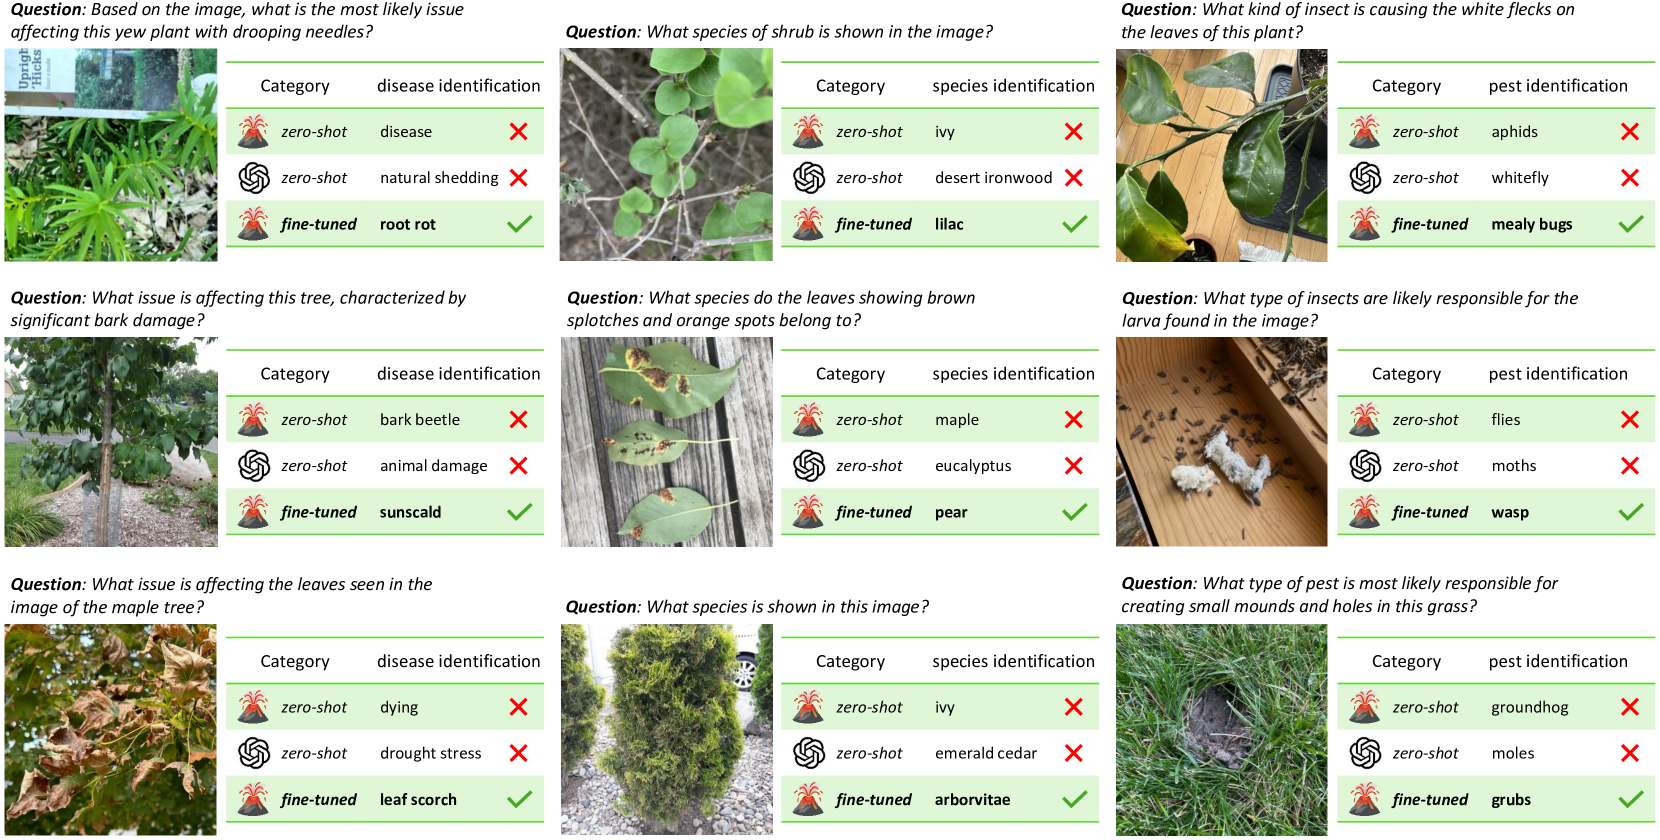The height and width of the screenshot is (840, 1660).
Task: Open the pear leaves with brown splotches photo
Action: 667,442
